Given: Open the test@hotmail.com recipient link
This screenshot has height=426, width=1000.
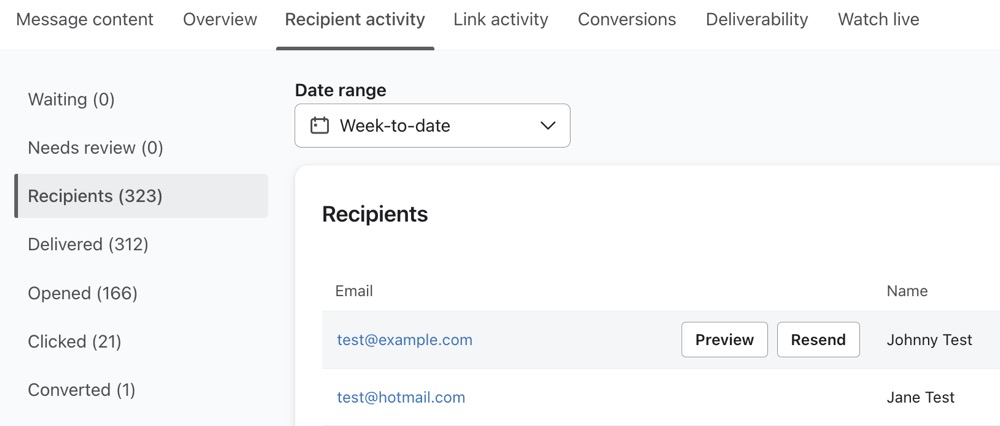Looking at the screenshot, I should [401, 397].
